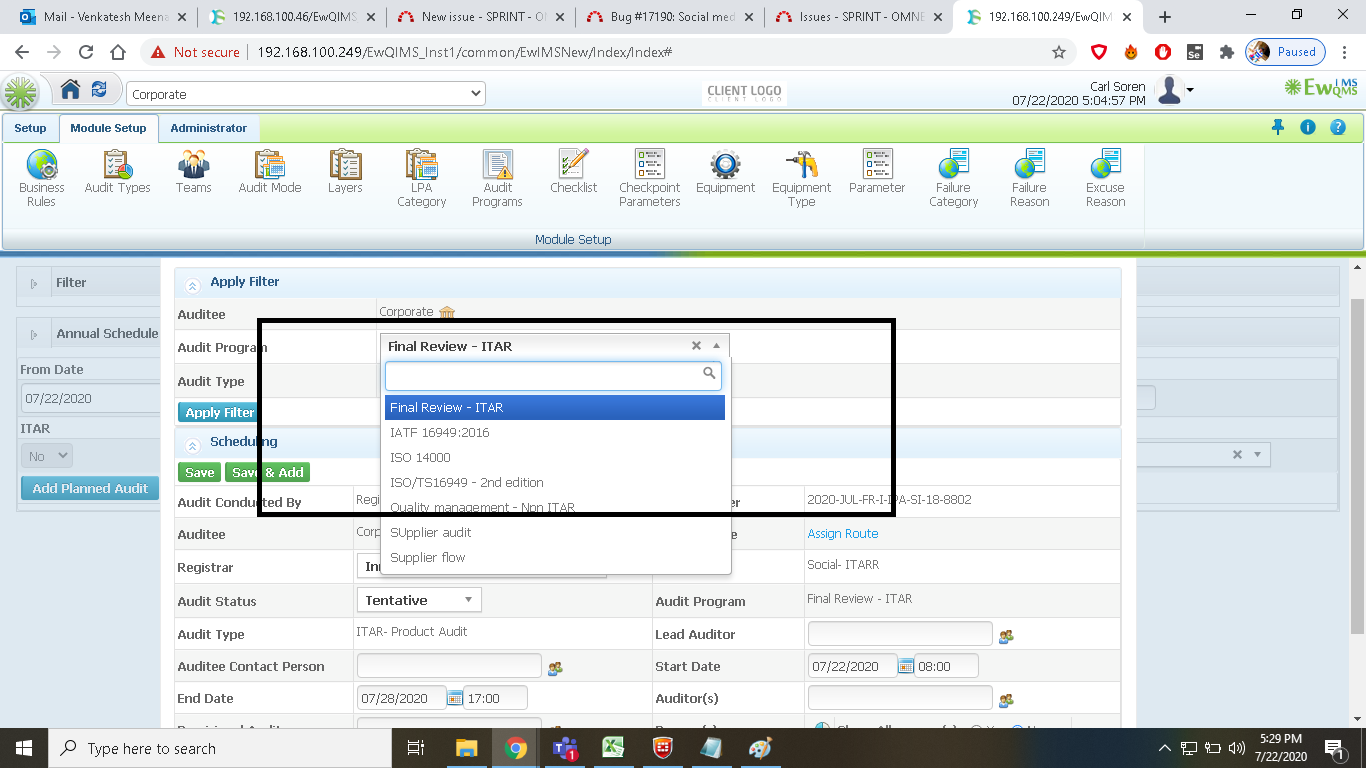Open the help question-mark icon
The width and height of the screenshot is (1366, 768).
click(1337, 127)
